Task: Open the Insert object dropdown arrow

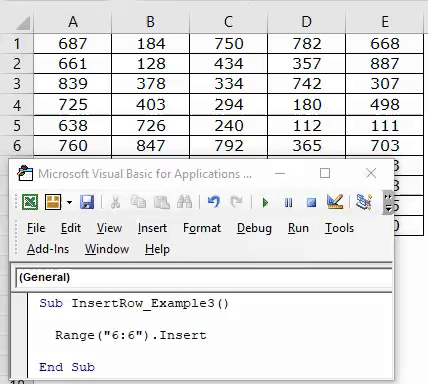Action: click(69, 202)
